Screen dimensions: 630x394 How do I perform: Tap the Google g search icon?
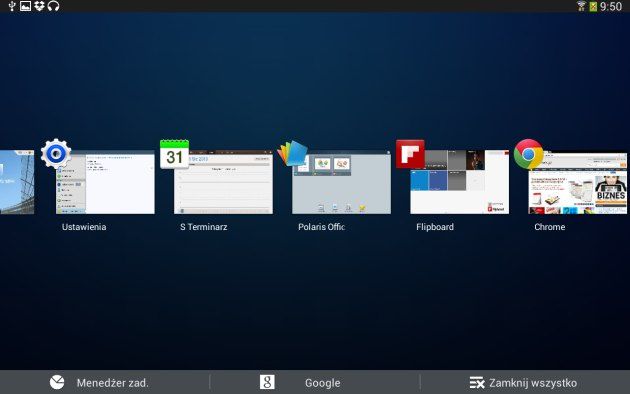pos(267,382)
